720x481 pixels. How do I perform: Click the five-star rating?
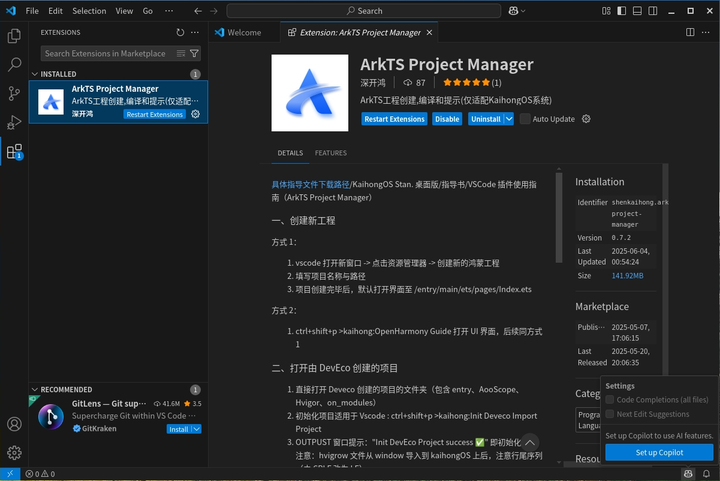467,83
